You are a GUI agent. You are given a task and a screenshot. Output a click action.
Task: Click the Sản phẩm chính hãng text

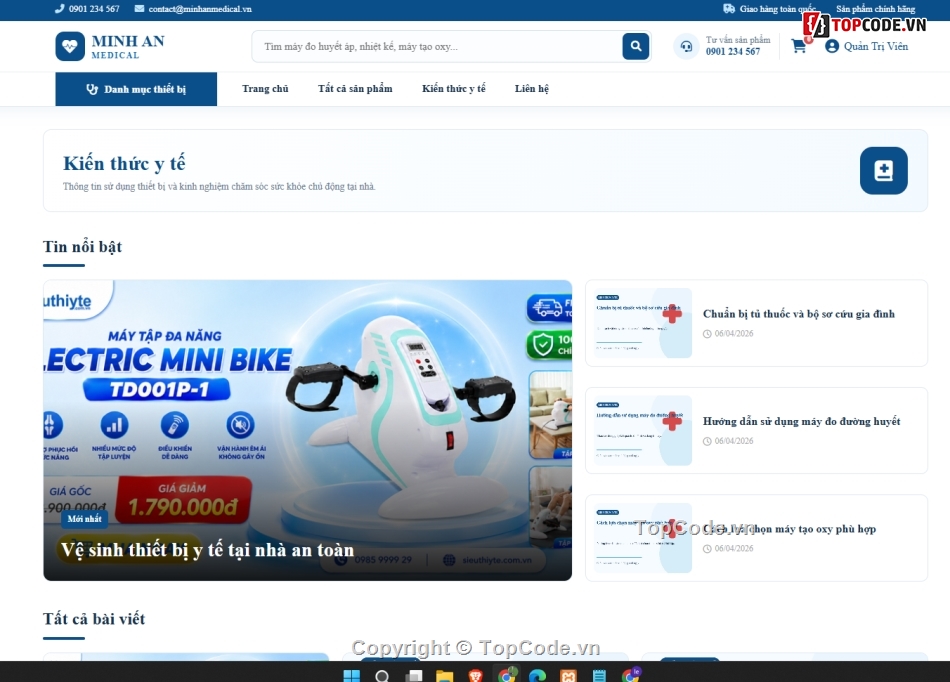(875, 8)
